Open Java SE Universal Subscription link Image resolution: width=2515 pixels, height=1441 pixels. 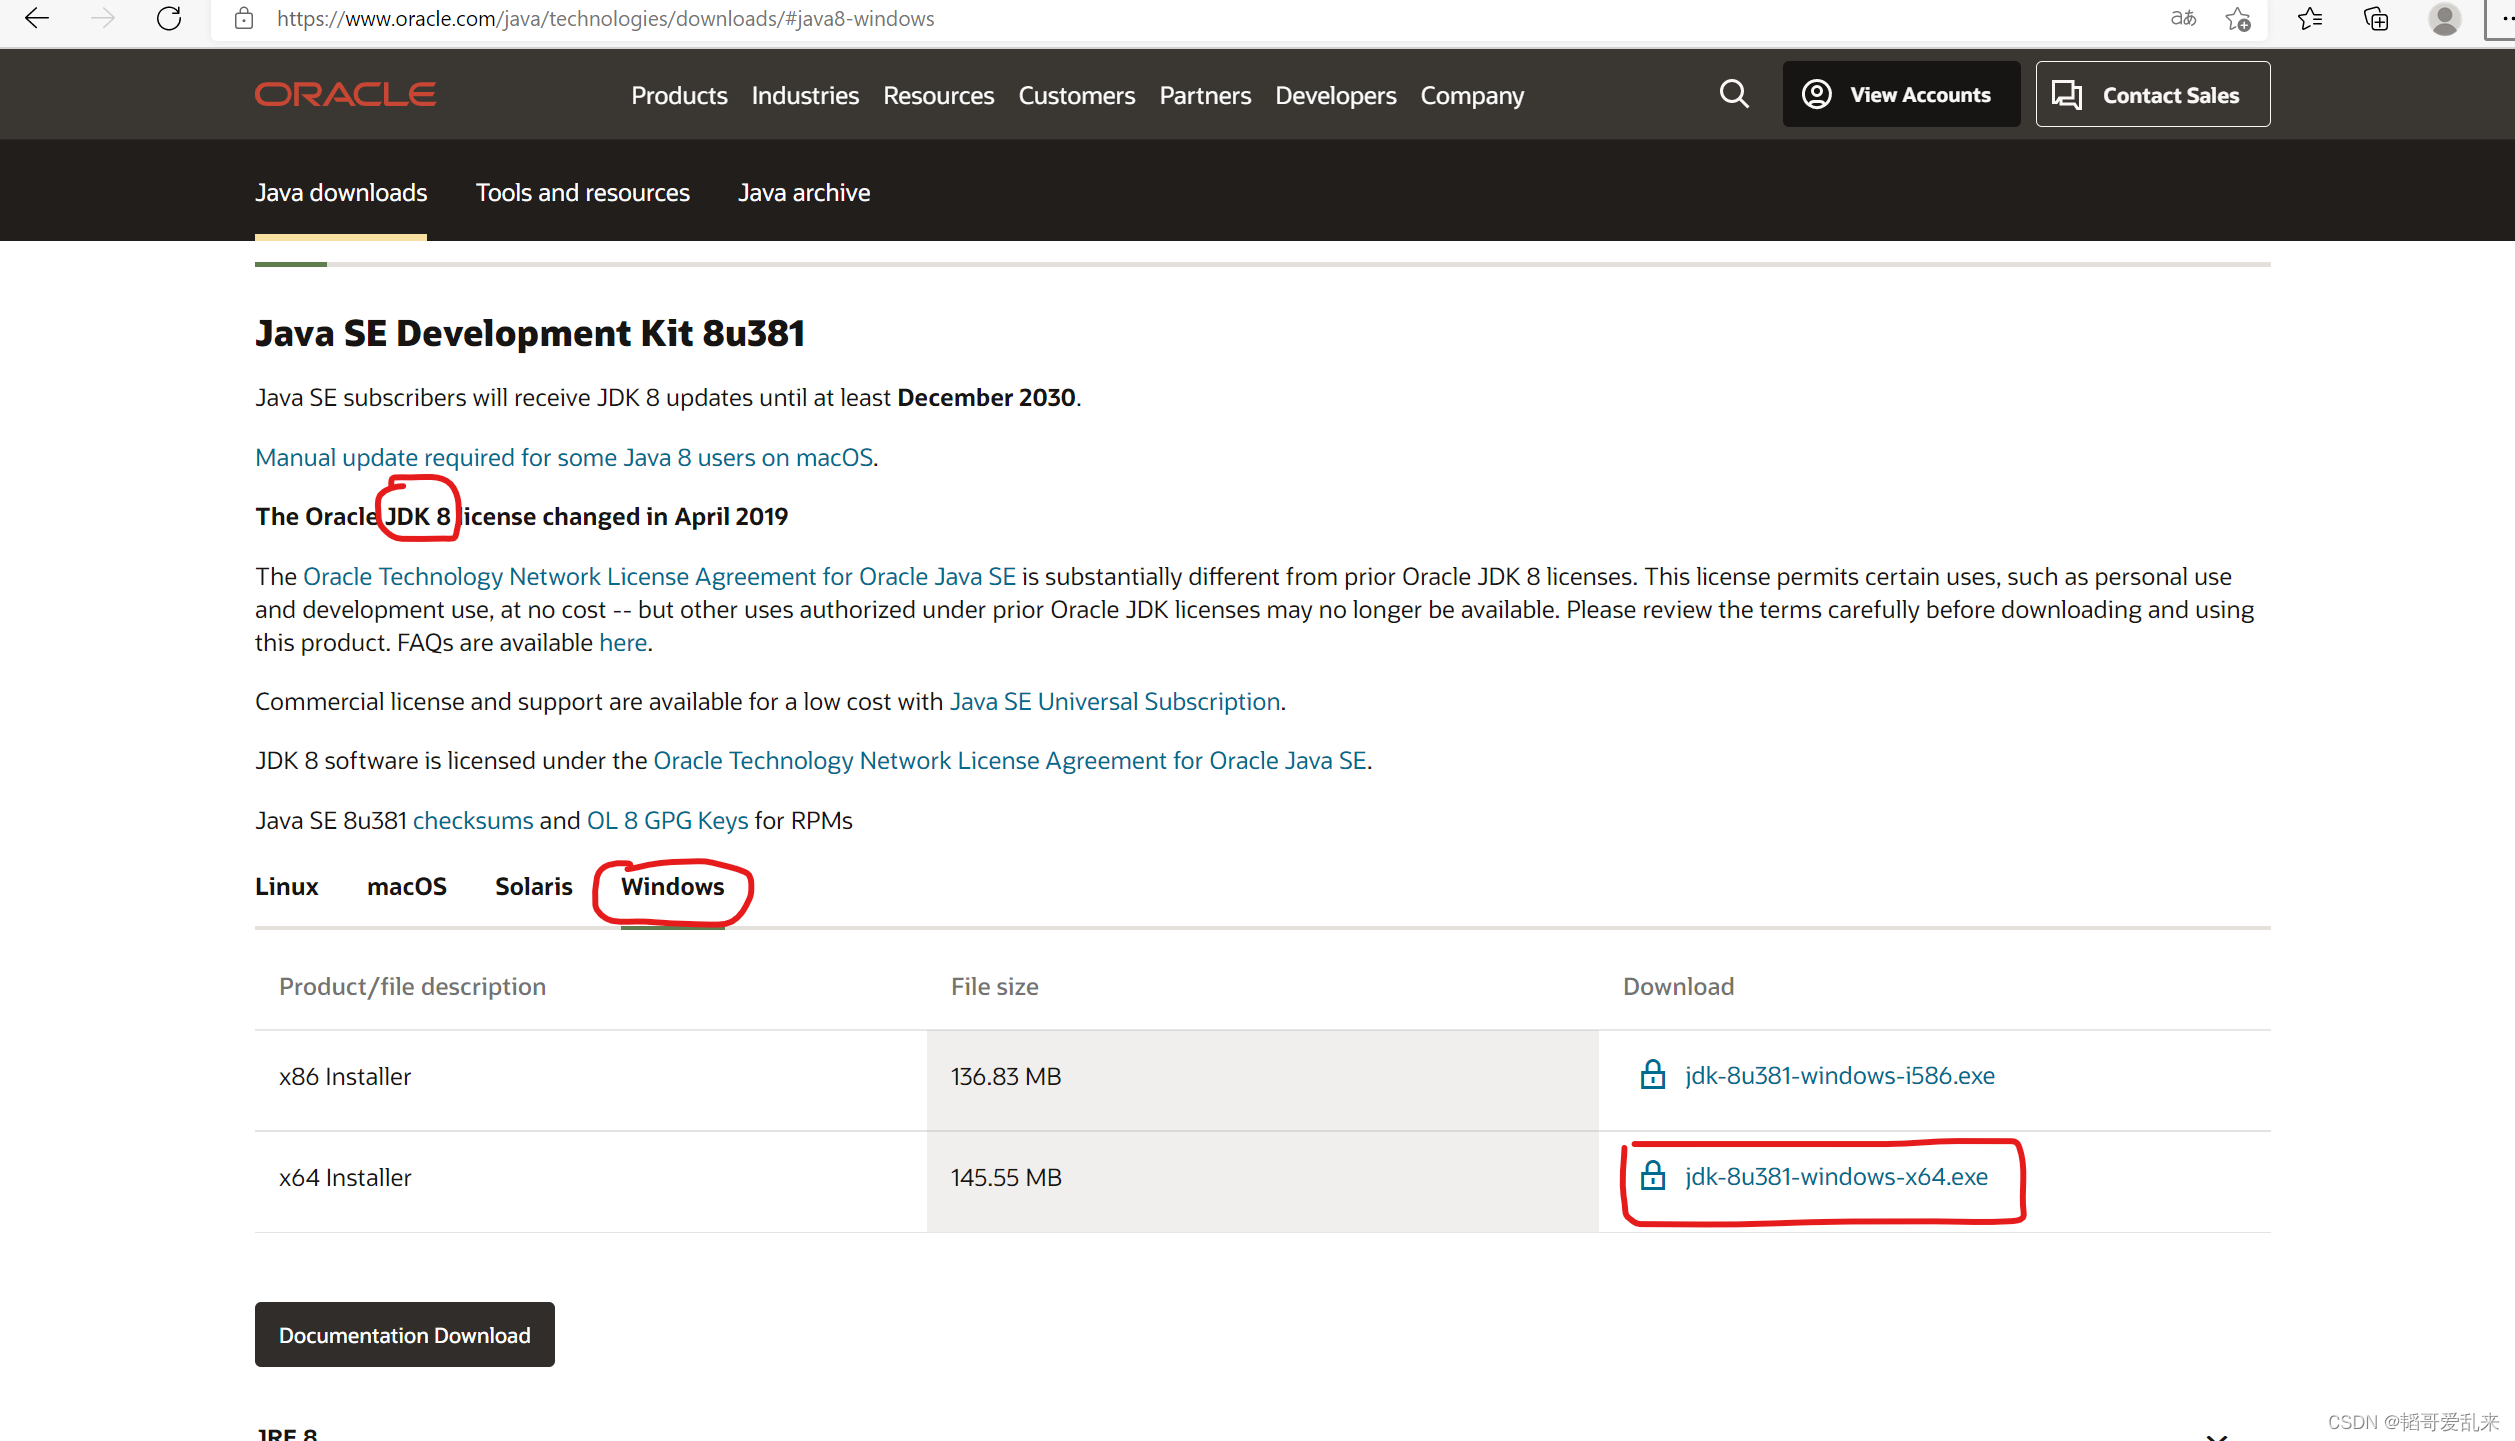[x=1114, y=701]
